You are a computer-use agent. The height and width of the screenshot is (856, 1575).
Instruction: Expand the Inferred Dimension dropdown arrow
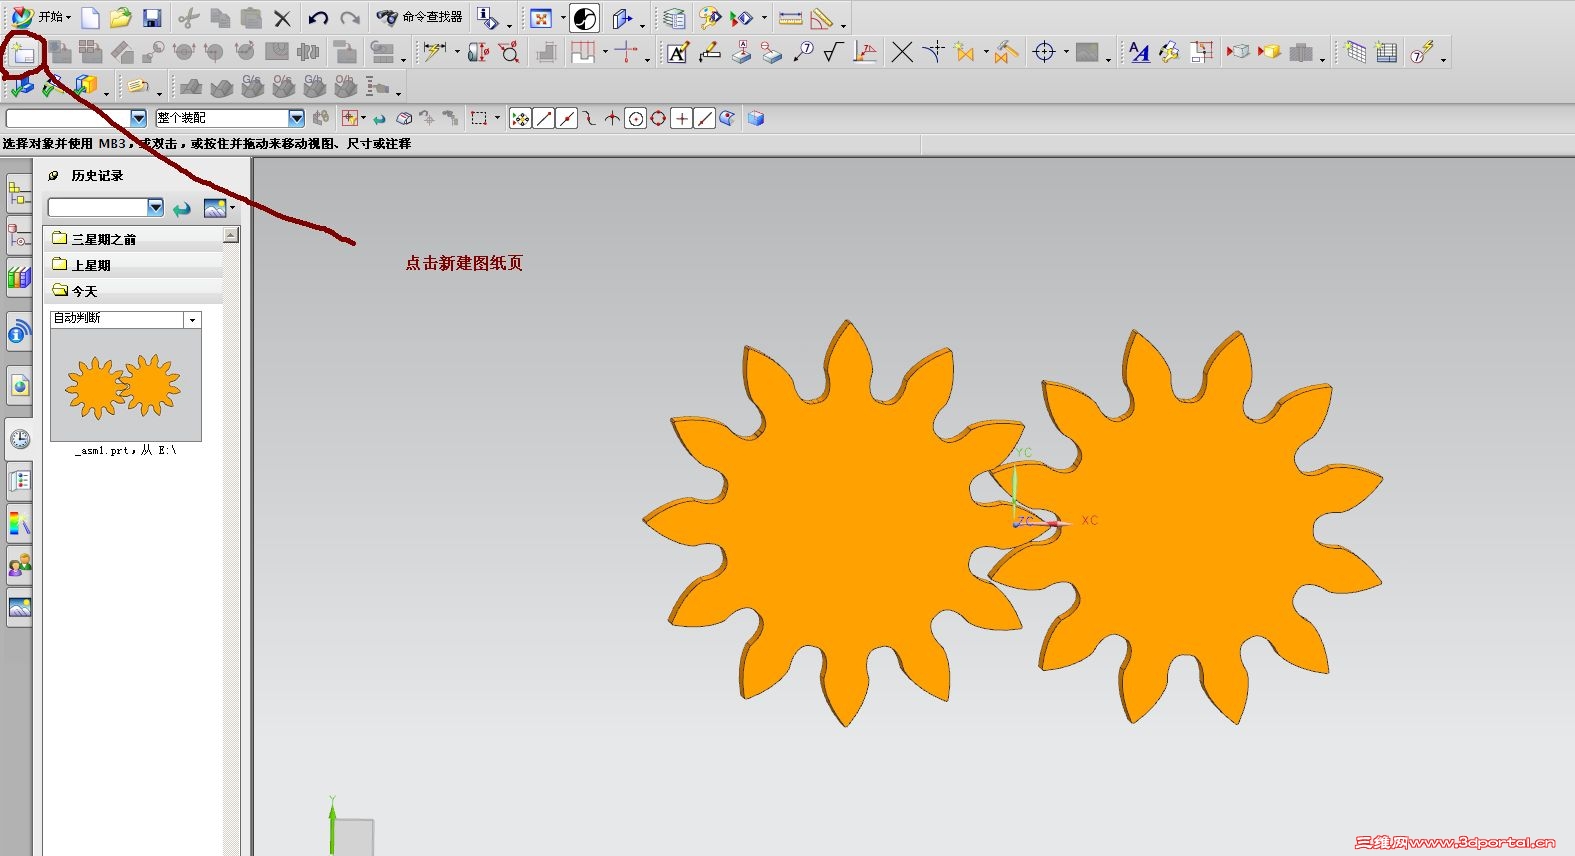point(457,53)
